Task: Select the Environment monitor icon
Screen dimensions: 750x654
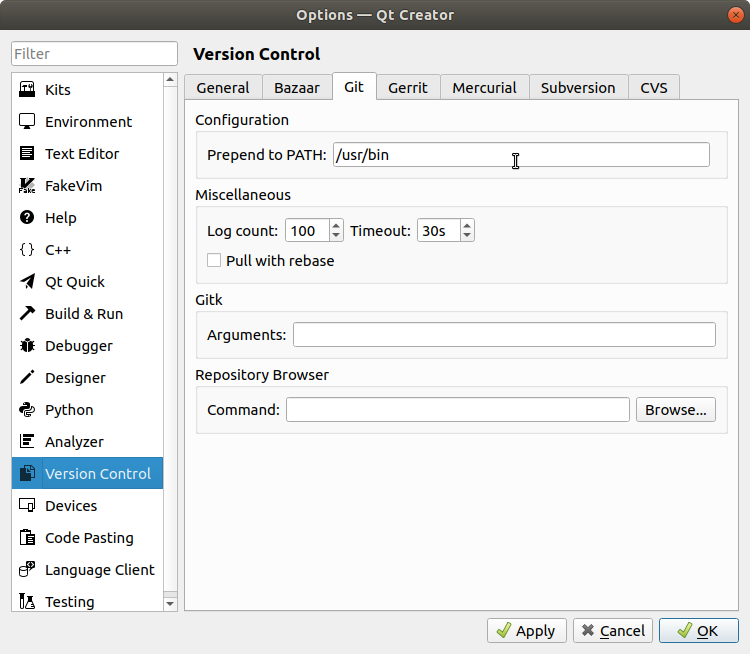Action: [28, 122]
